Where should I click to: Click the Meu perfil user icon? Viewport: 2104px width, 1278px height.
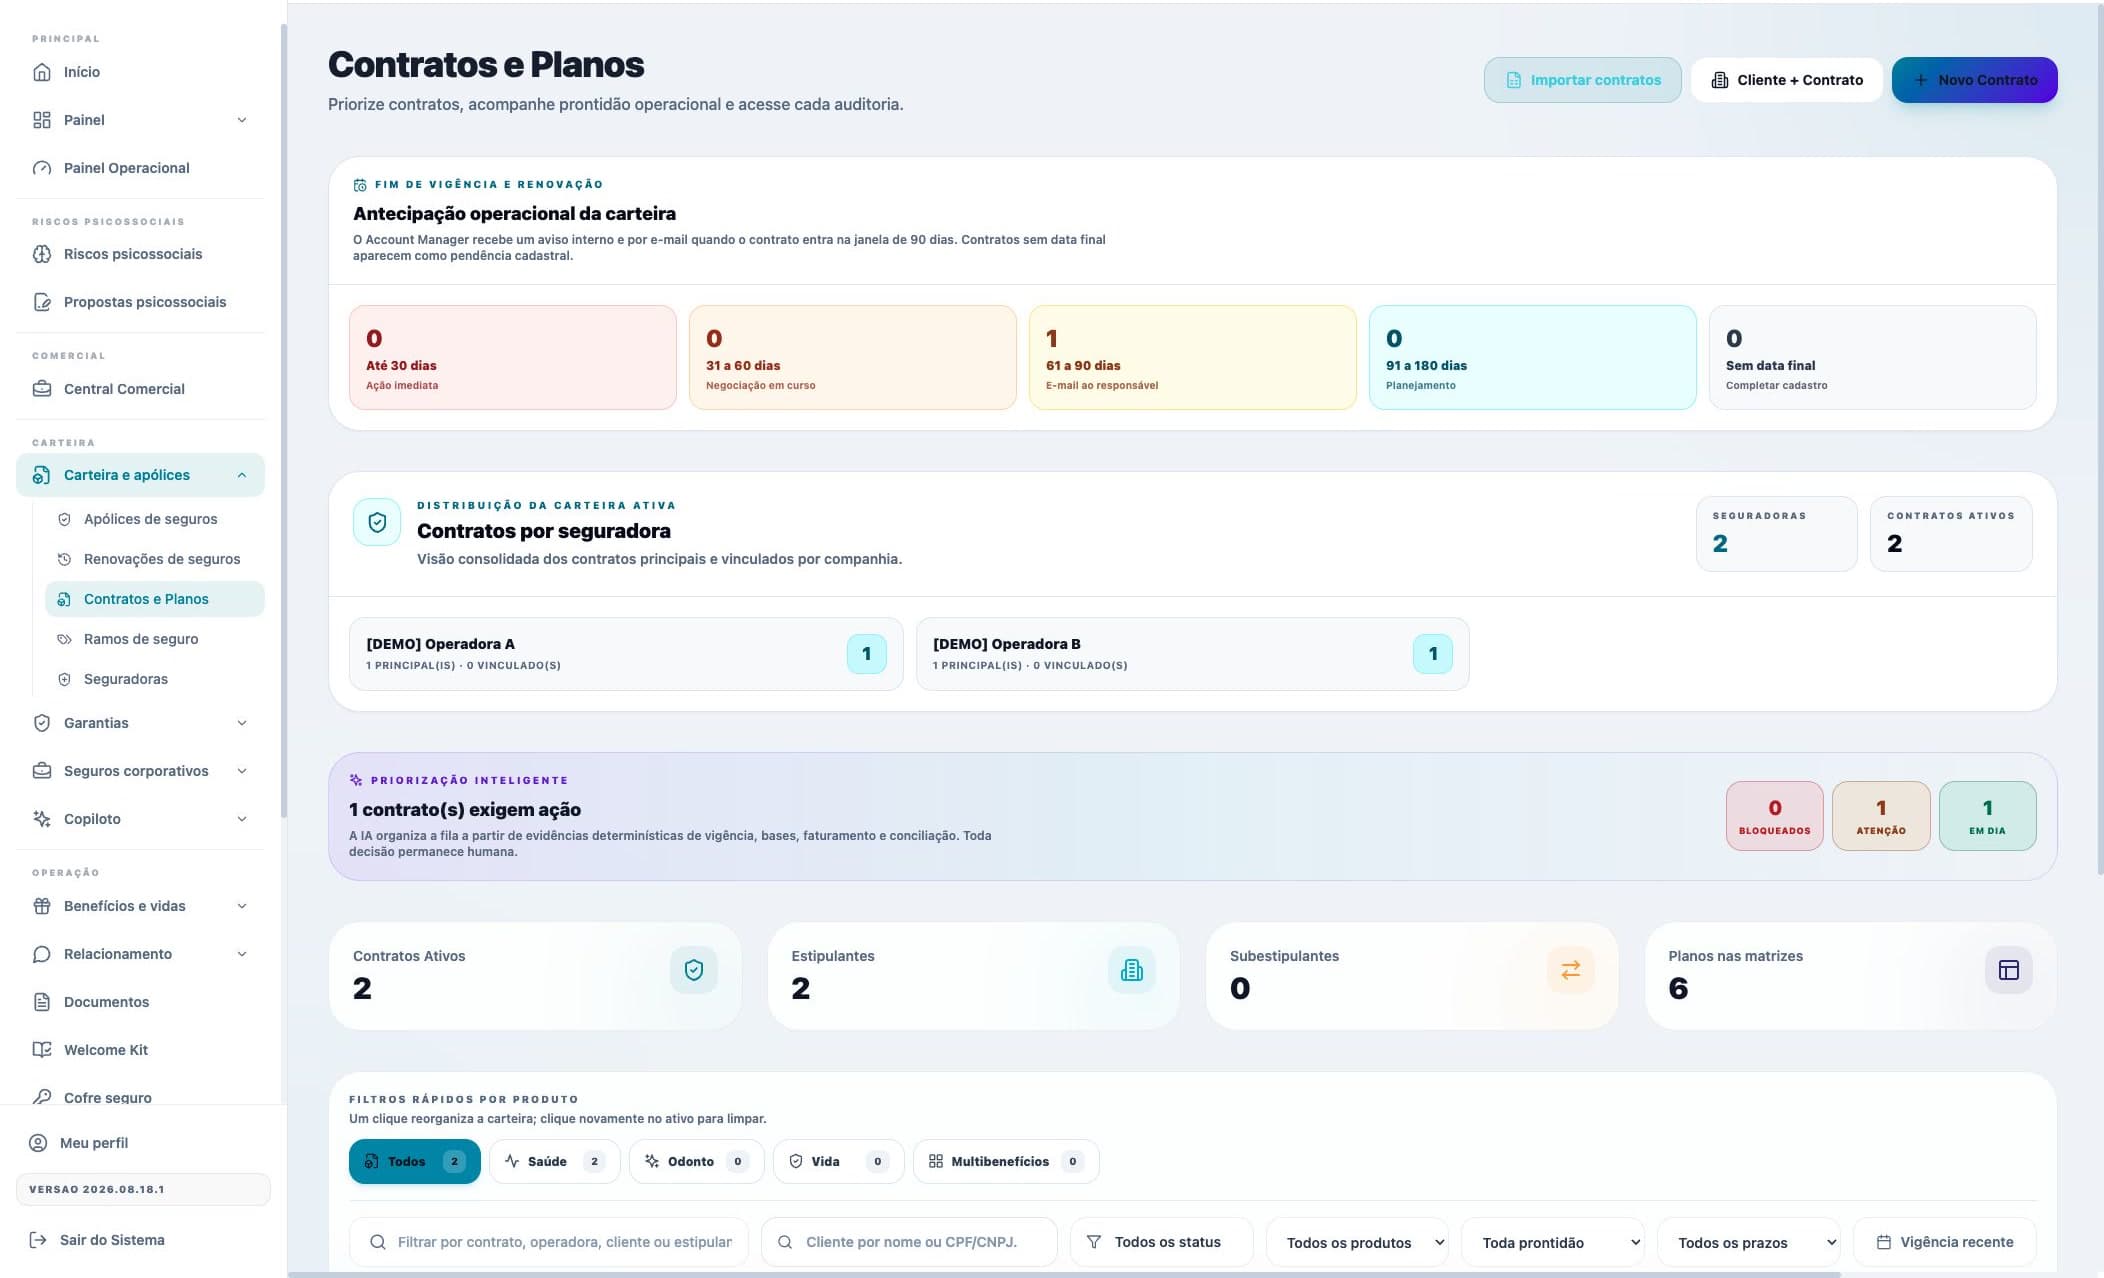click(38, 1143)
